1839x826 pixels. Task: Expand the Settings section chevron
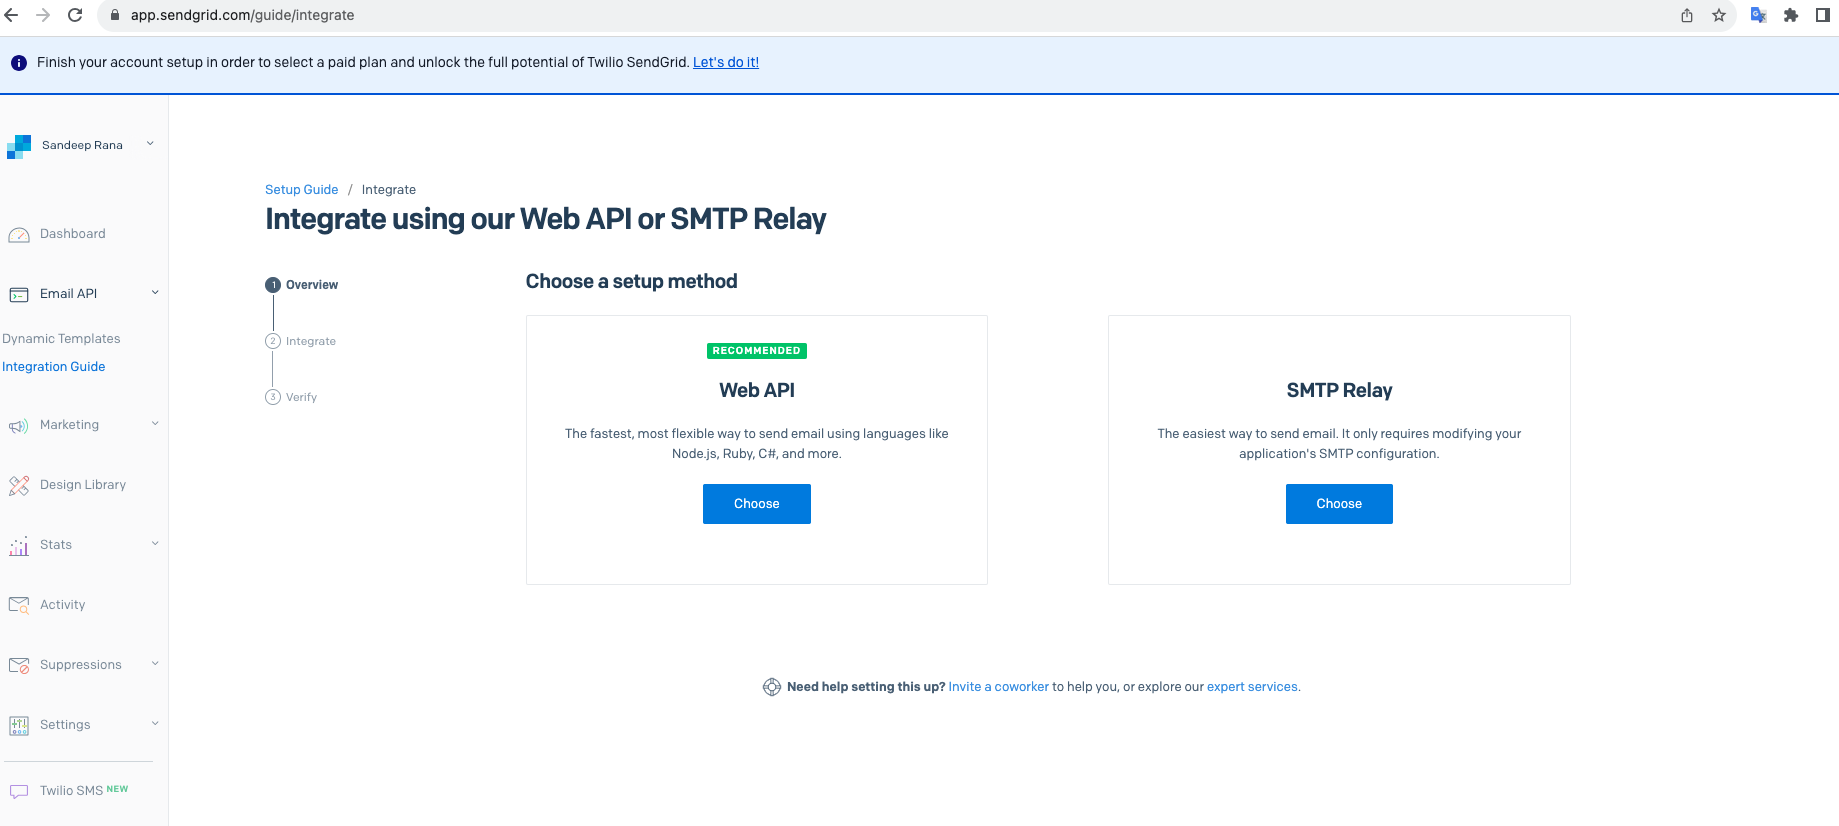(155, 724)
